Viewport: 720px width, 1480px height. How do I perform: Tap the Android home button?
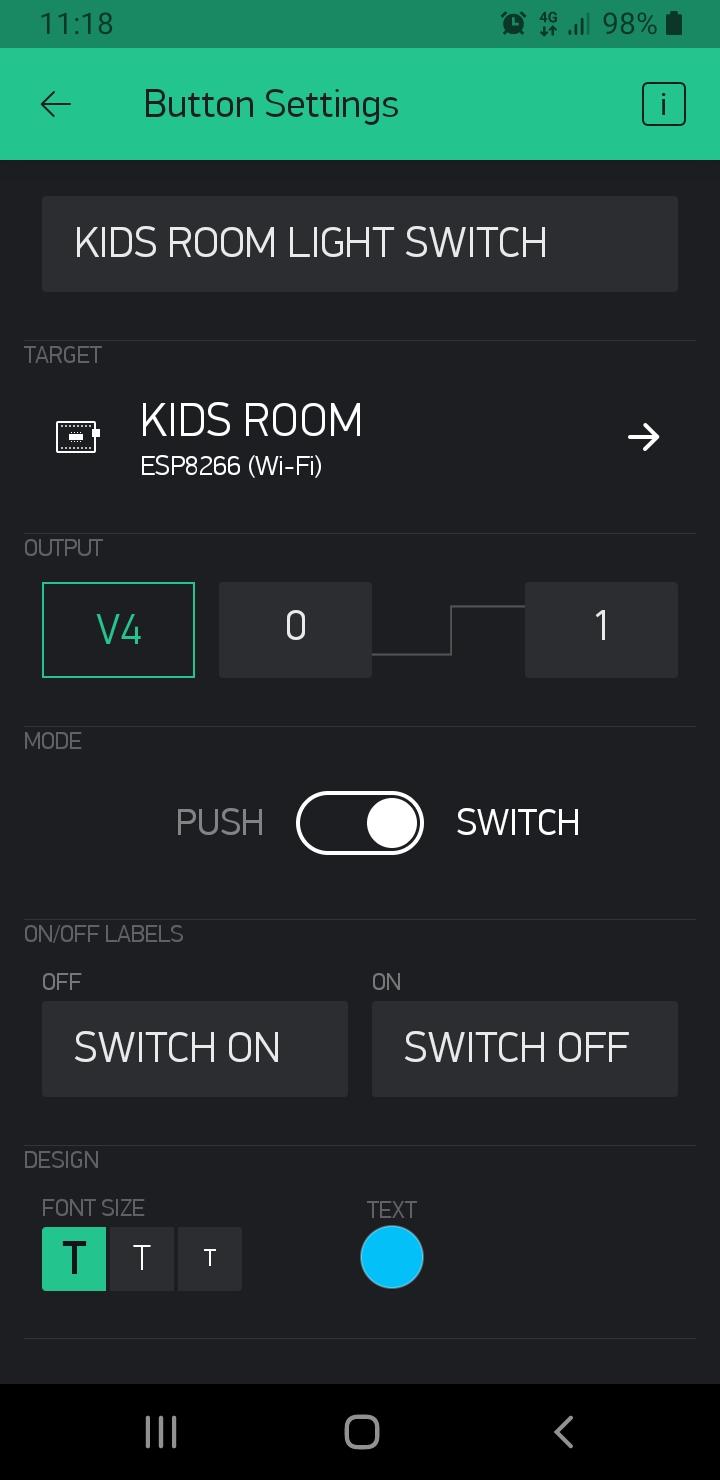tap(361, 1432)
